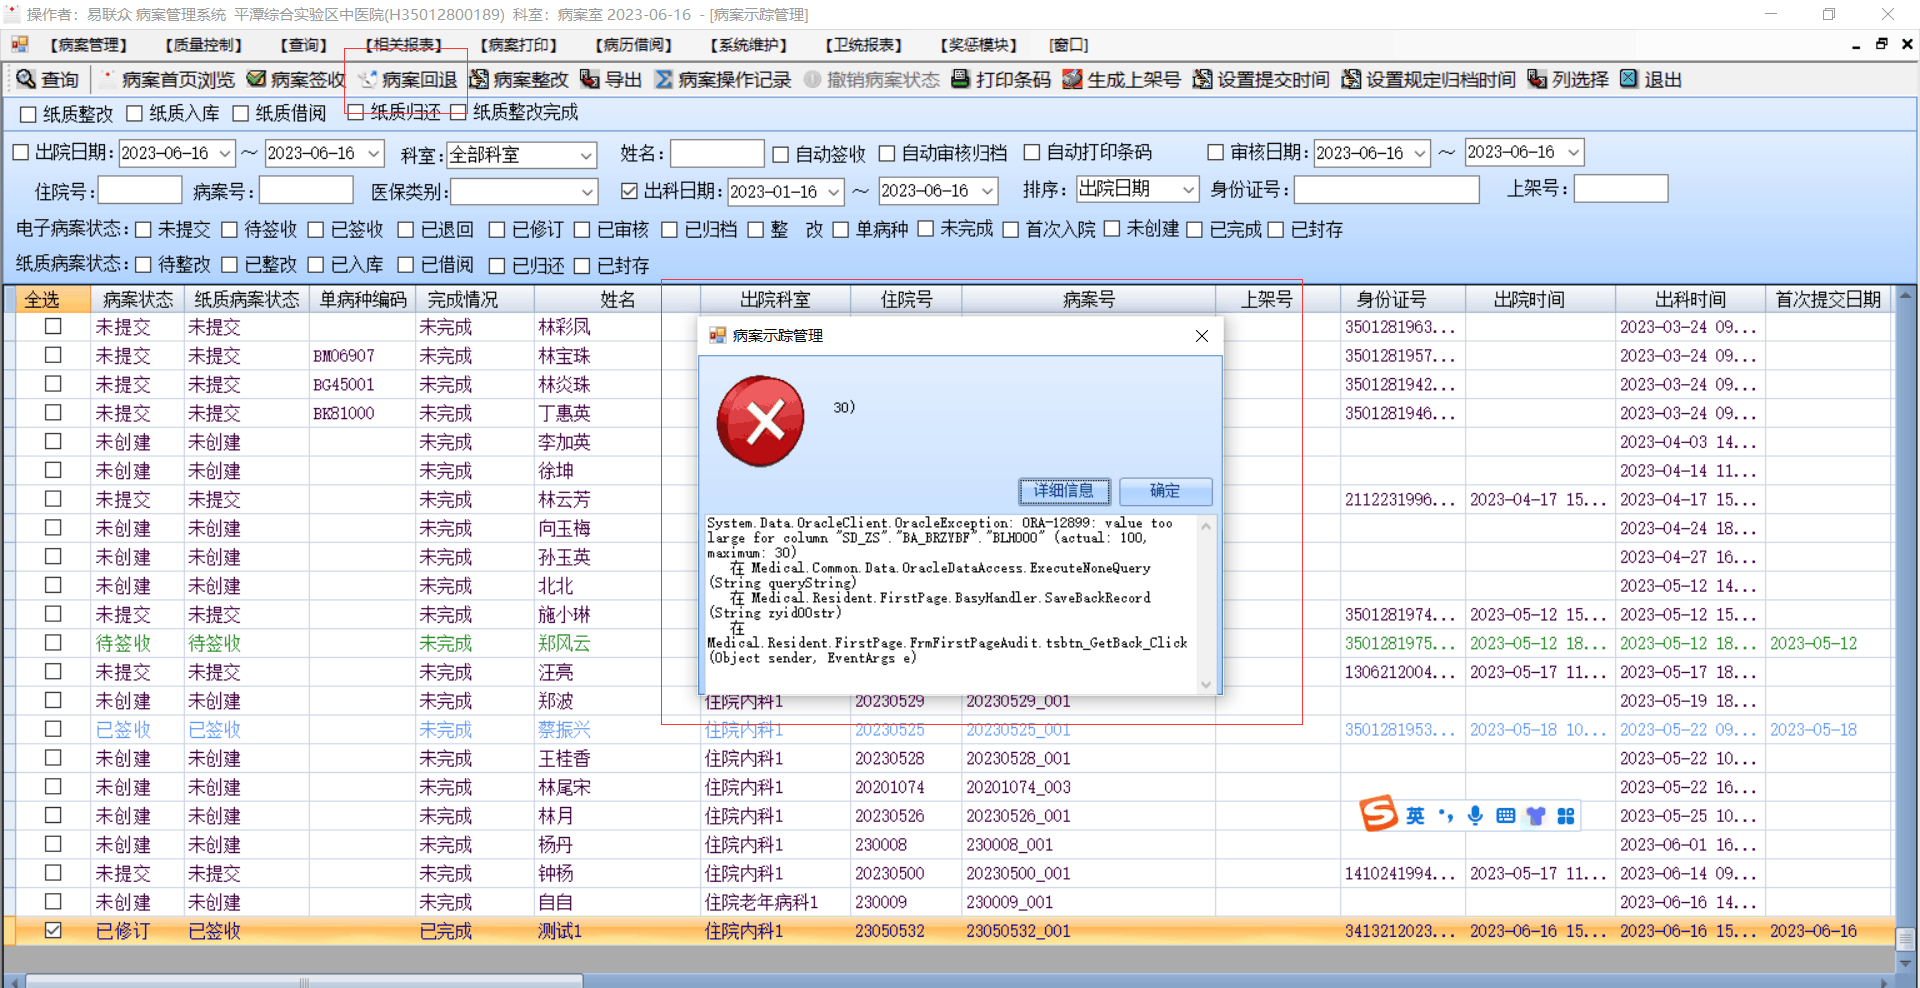1920x988 pixels.
Task: Click the 首次提交日期 column header
Action: click(x=1828, y=299)
